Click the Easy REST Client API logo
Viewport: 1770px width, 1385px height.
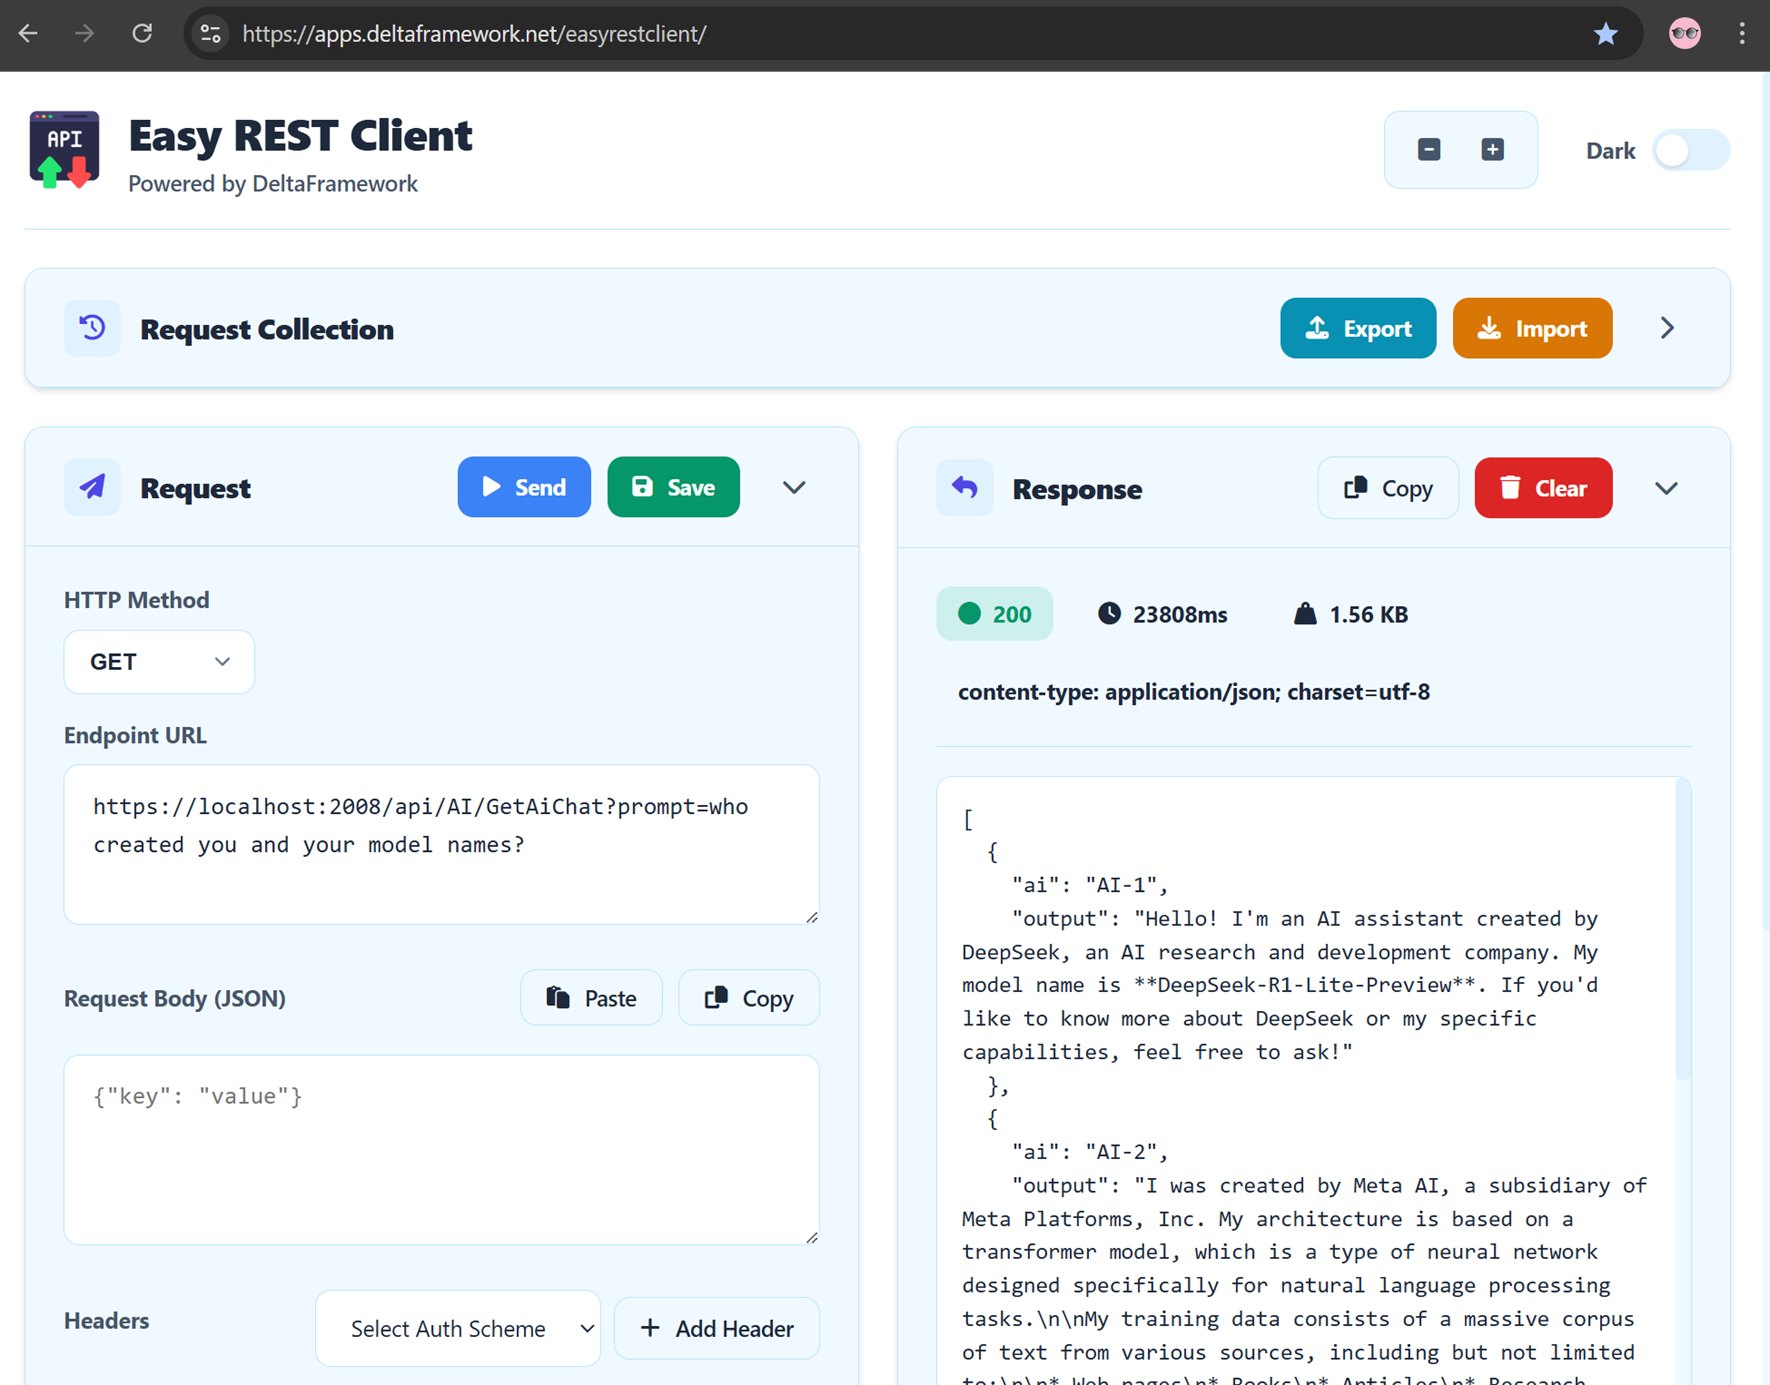[65, 150]
